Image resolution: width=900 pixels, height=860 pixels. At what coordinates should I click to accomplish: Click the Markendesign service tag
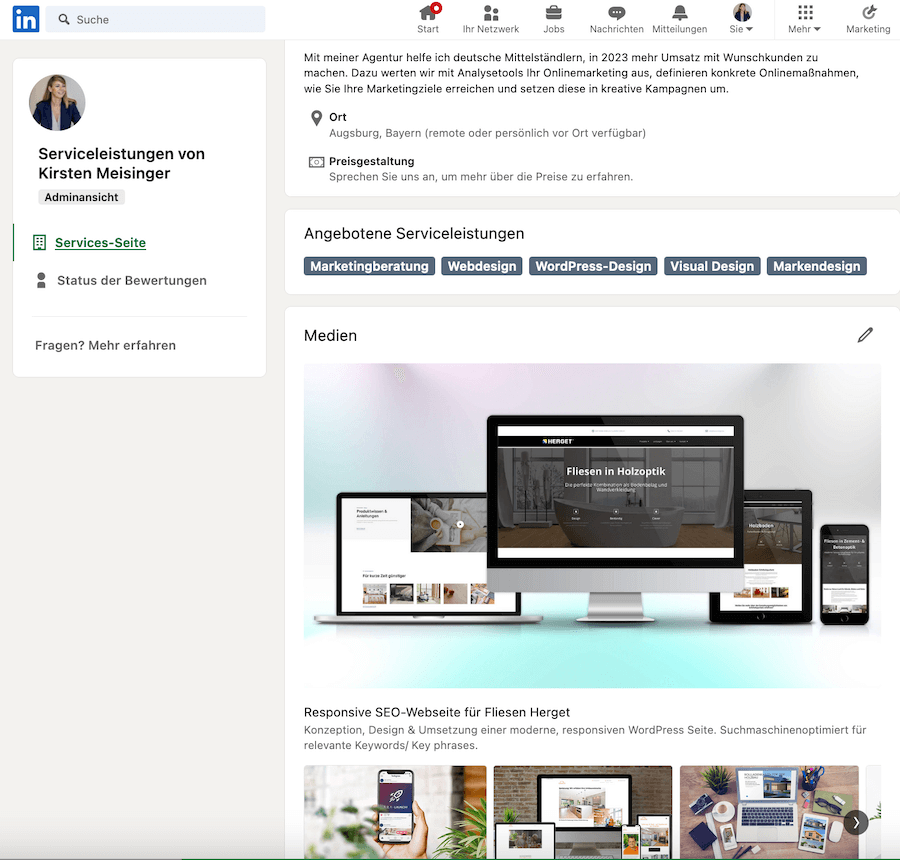coord(816,266)
